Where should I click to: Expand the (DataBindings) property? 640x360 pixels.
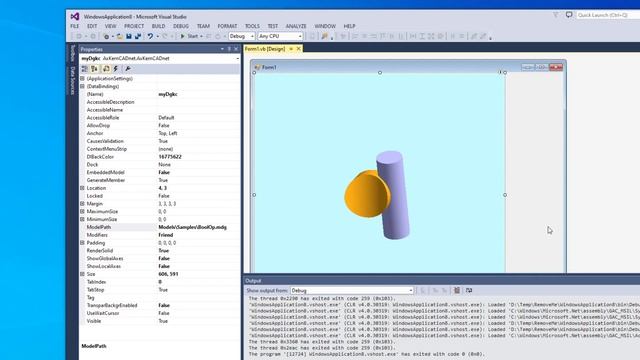coord(82,86)
